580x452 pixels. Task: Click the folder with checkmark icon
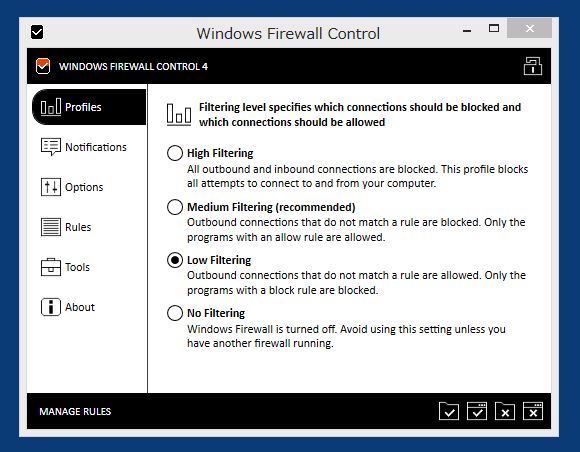tap(449, 411)
